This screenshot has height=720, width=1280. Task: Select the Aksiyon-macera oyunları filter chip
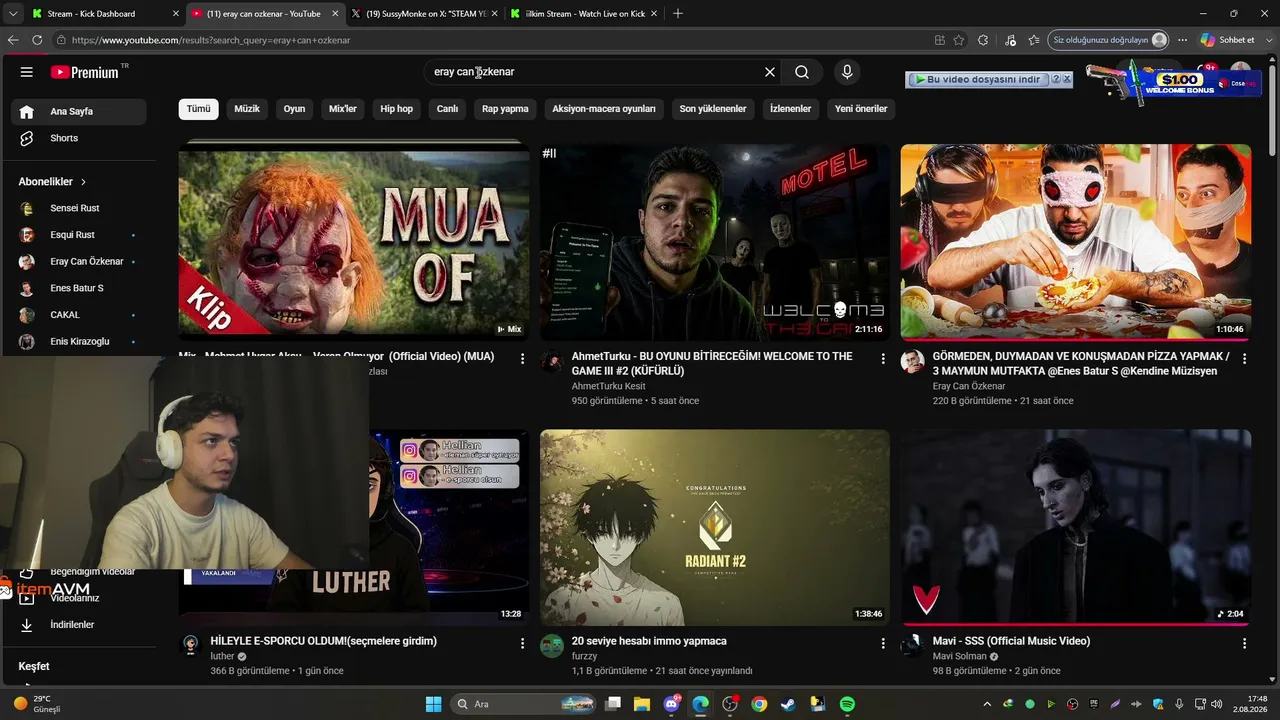tap(604, 109)
